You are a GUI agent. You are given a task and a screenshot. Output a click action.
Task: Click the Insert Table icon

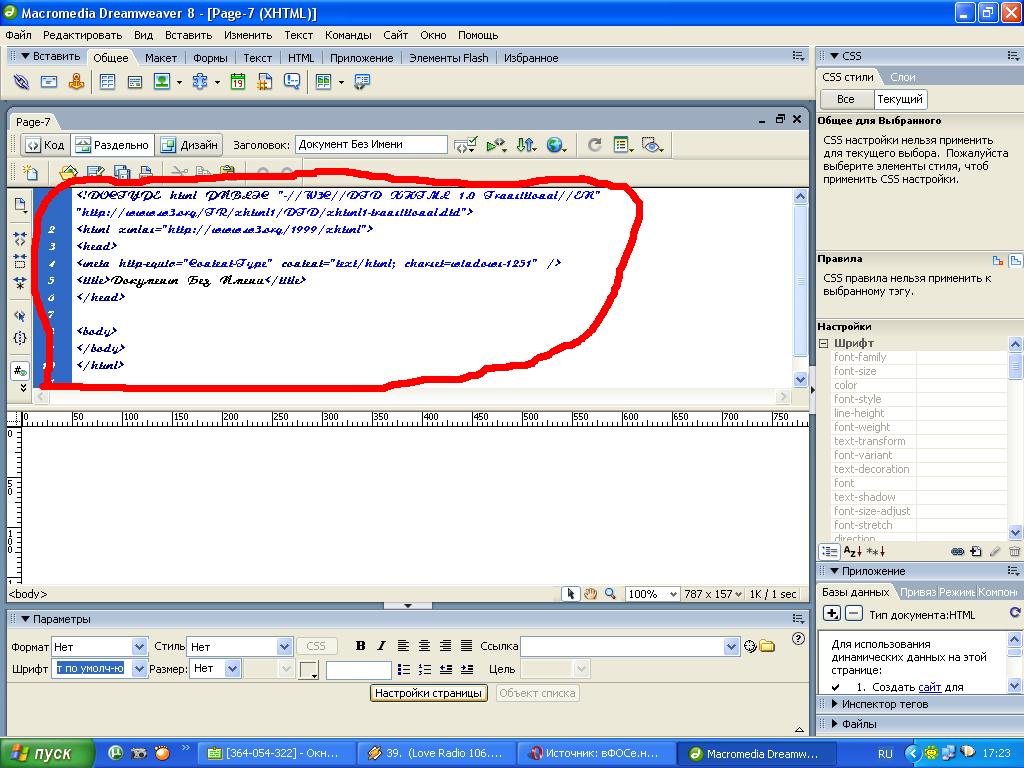[x=107, y=82]
